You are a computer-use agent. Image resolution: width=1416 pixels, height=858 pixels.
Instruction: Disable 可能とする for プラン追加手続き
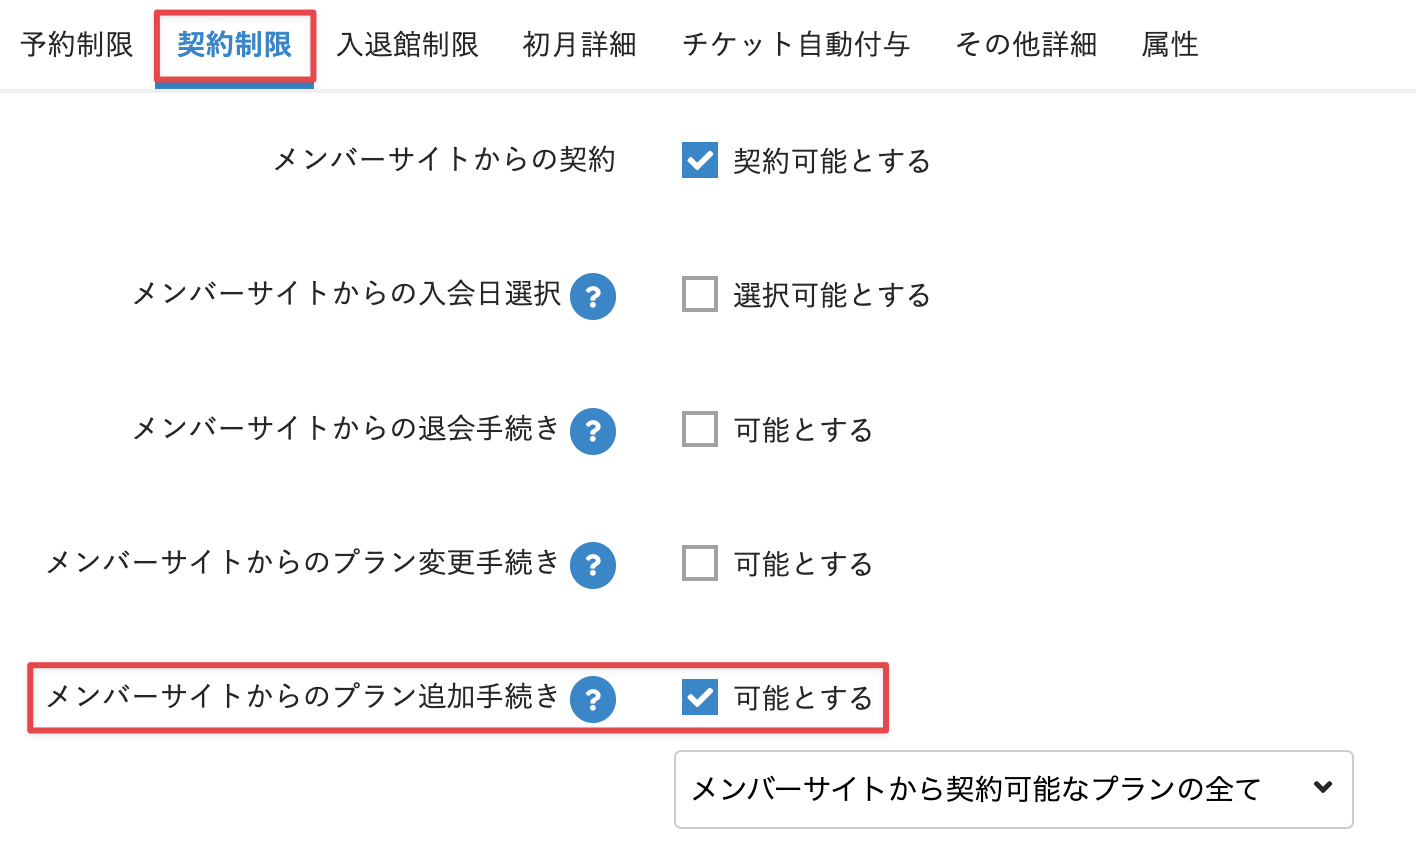[700, 697]
